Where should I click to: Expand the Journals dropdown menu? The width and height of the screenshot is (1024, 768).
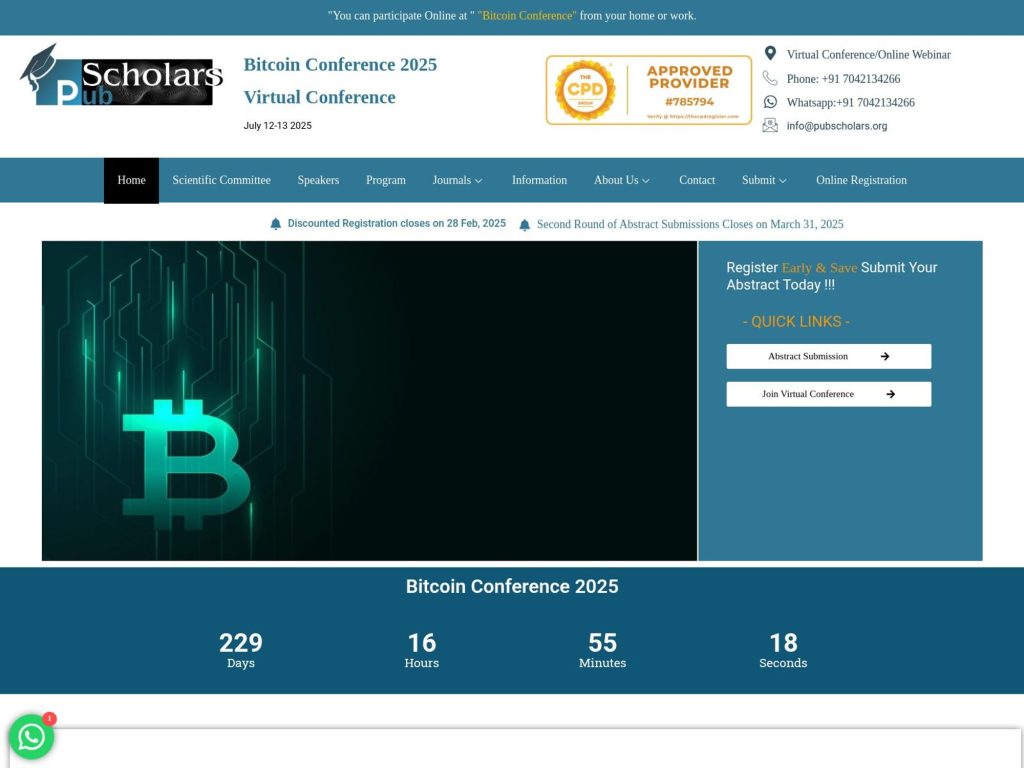point(457,180)
